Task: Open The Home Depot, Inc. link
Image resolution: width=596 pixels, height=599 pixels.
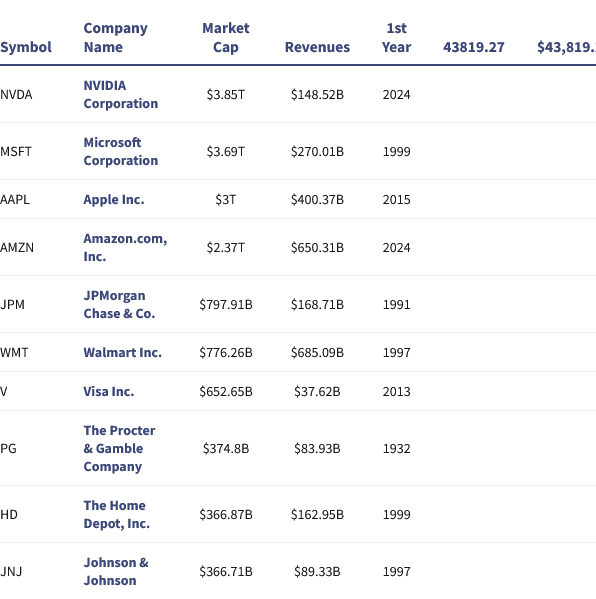Action: (117, 514)
